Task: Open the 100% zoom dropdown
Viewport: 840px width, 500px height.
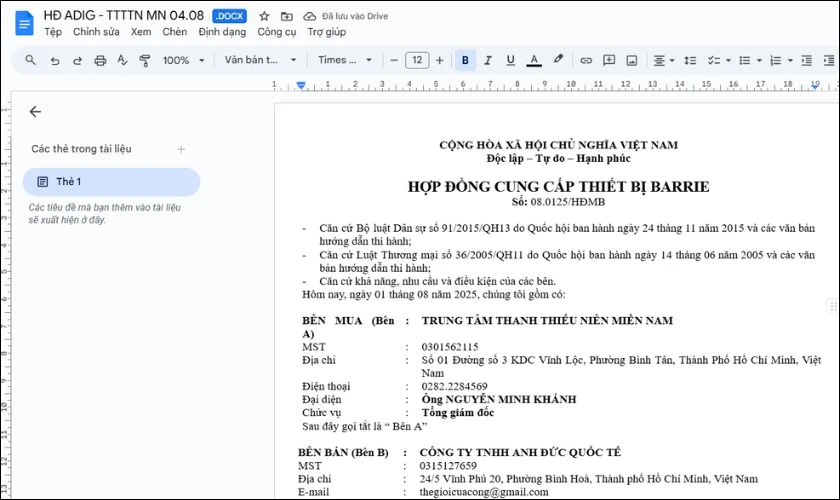Action: [184, 60]
